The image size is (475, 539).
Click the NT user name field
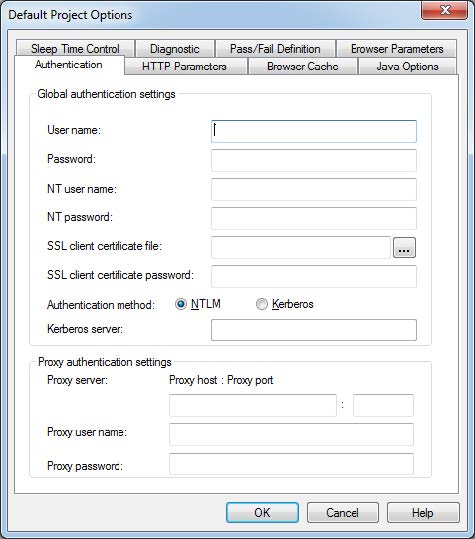pos(314,189)
